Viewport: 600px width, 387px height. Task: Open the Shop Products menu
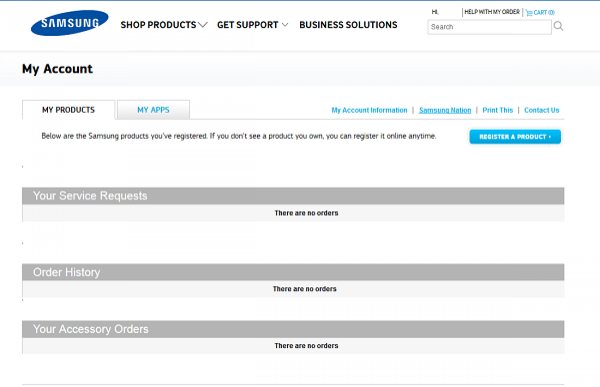(x=158, y=25)
